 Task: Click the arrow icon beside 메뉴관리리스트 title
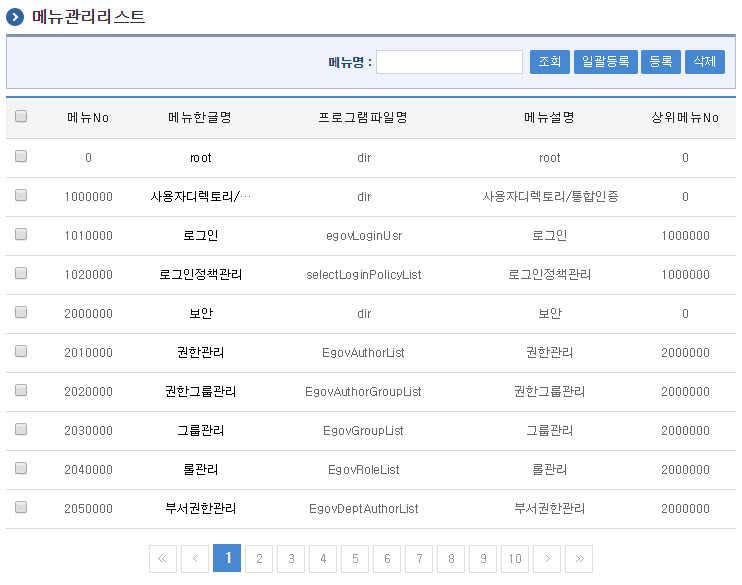click(16, 17)
